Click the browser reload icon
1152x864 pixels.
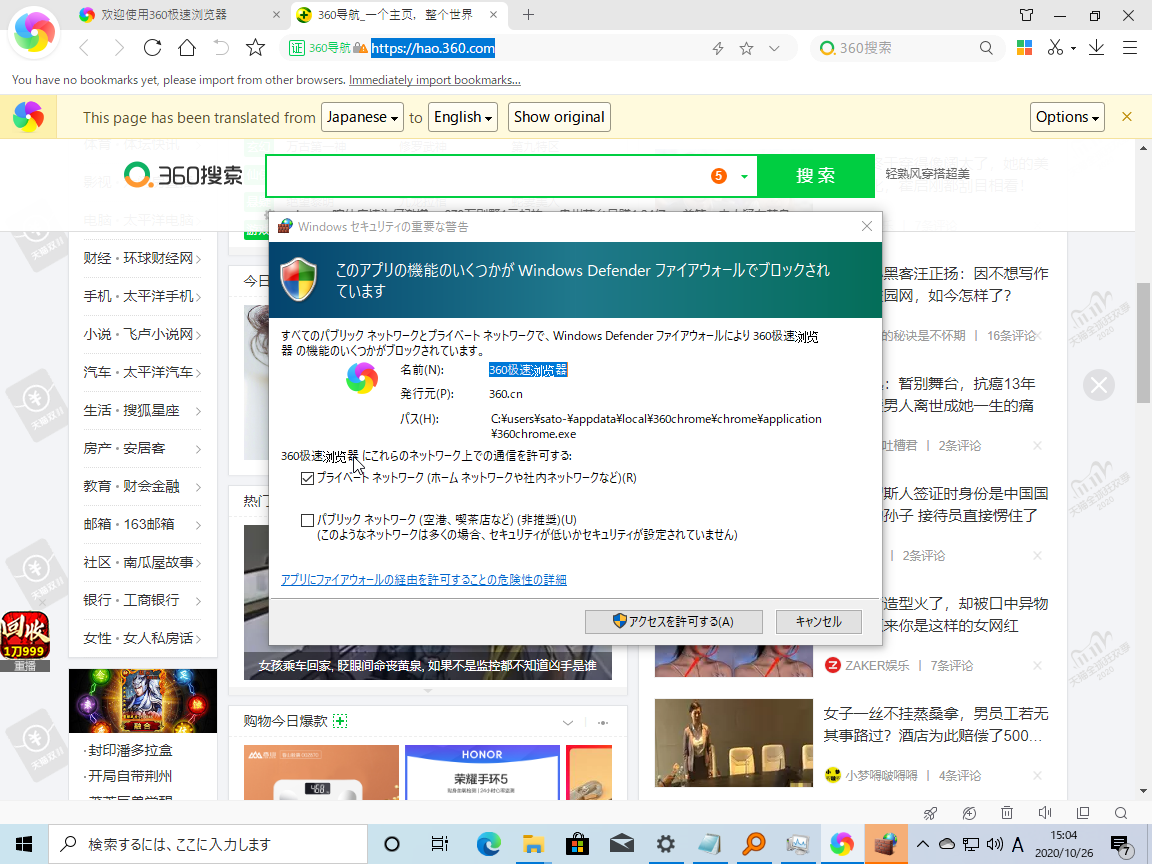(152, 48)
